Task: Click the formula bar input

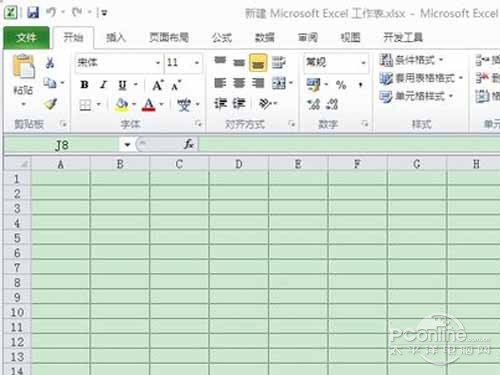Action: [349, 145]
